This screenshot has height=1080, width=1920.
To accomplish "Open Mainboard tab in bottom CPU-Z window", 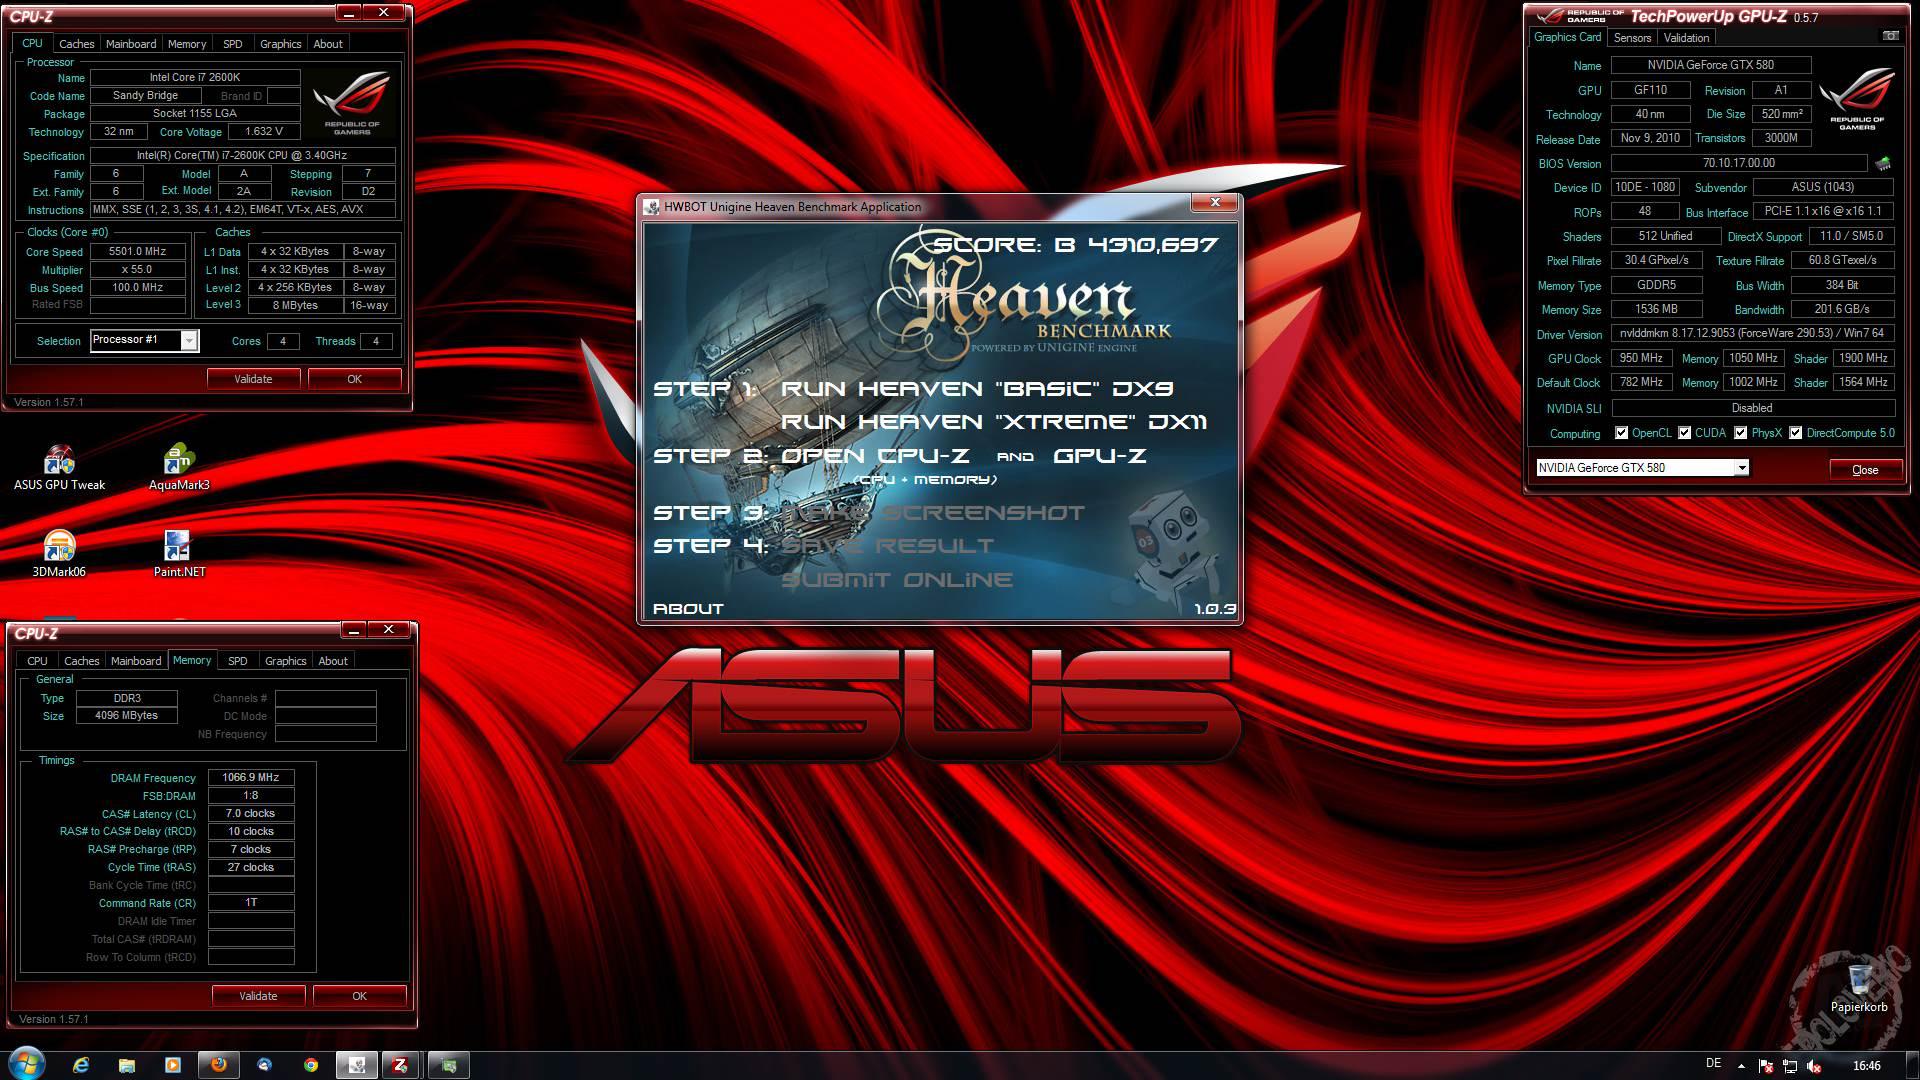I will [136, 661].
